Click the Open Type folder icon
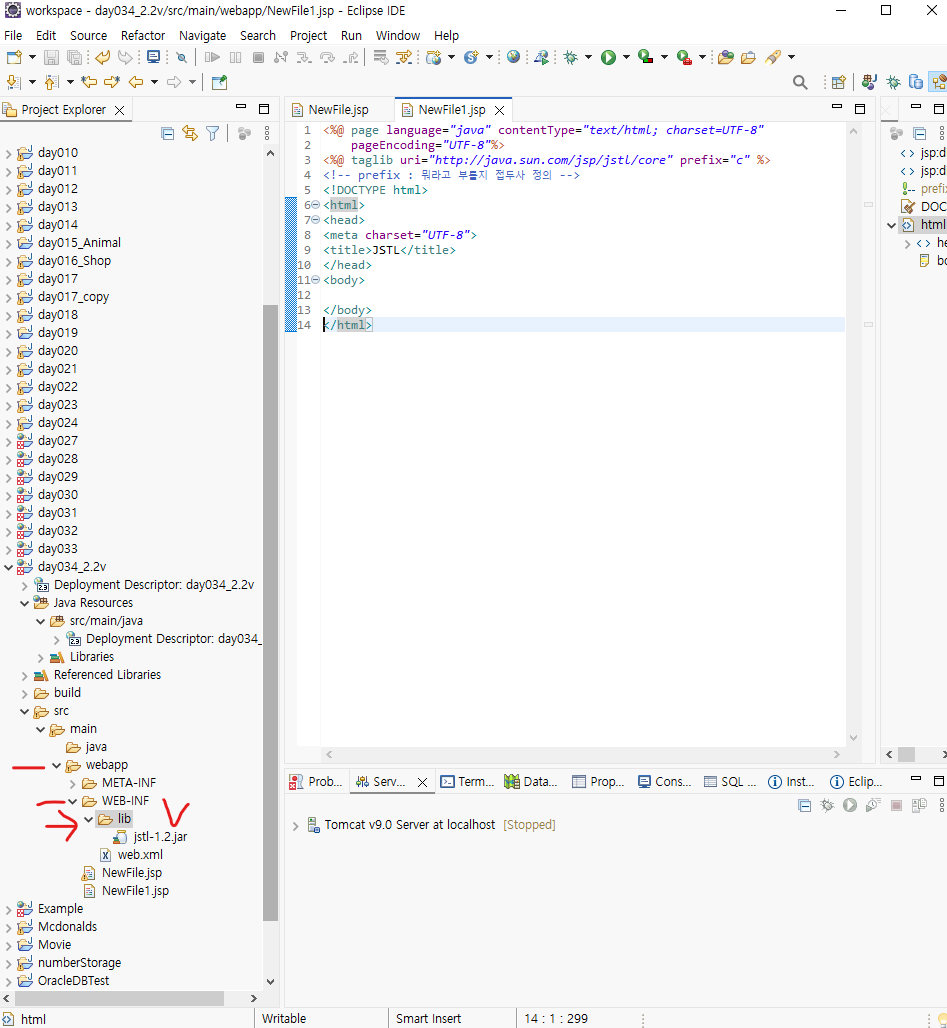 coord(725,58)
